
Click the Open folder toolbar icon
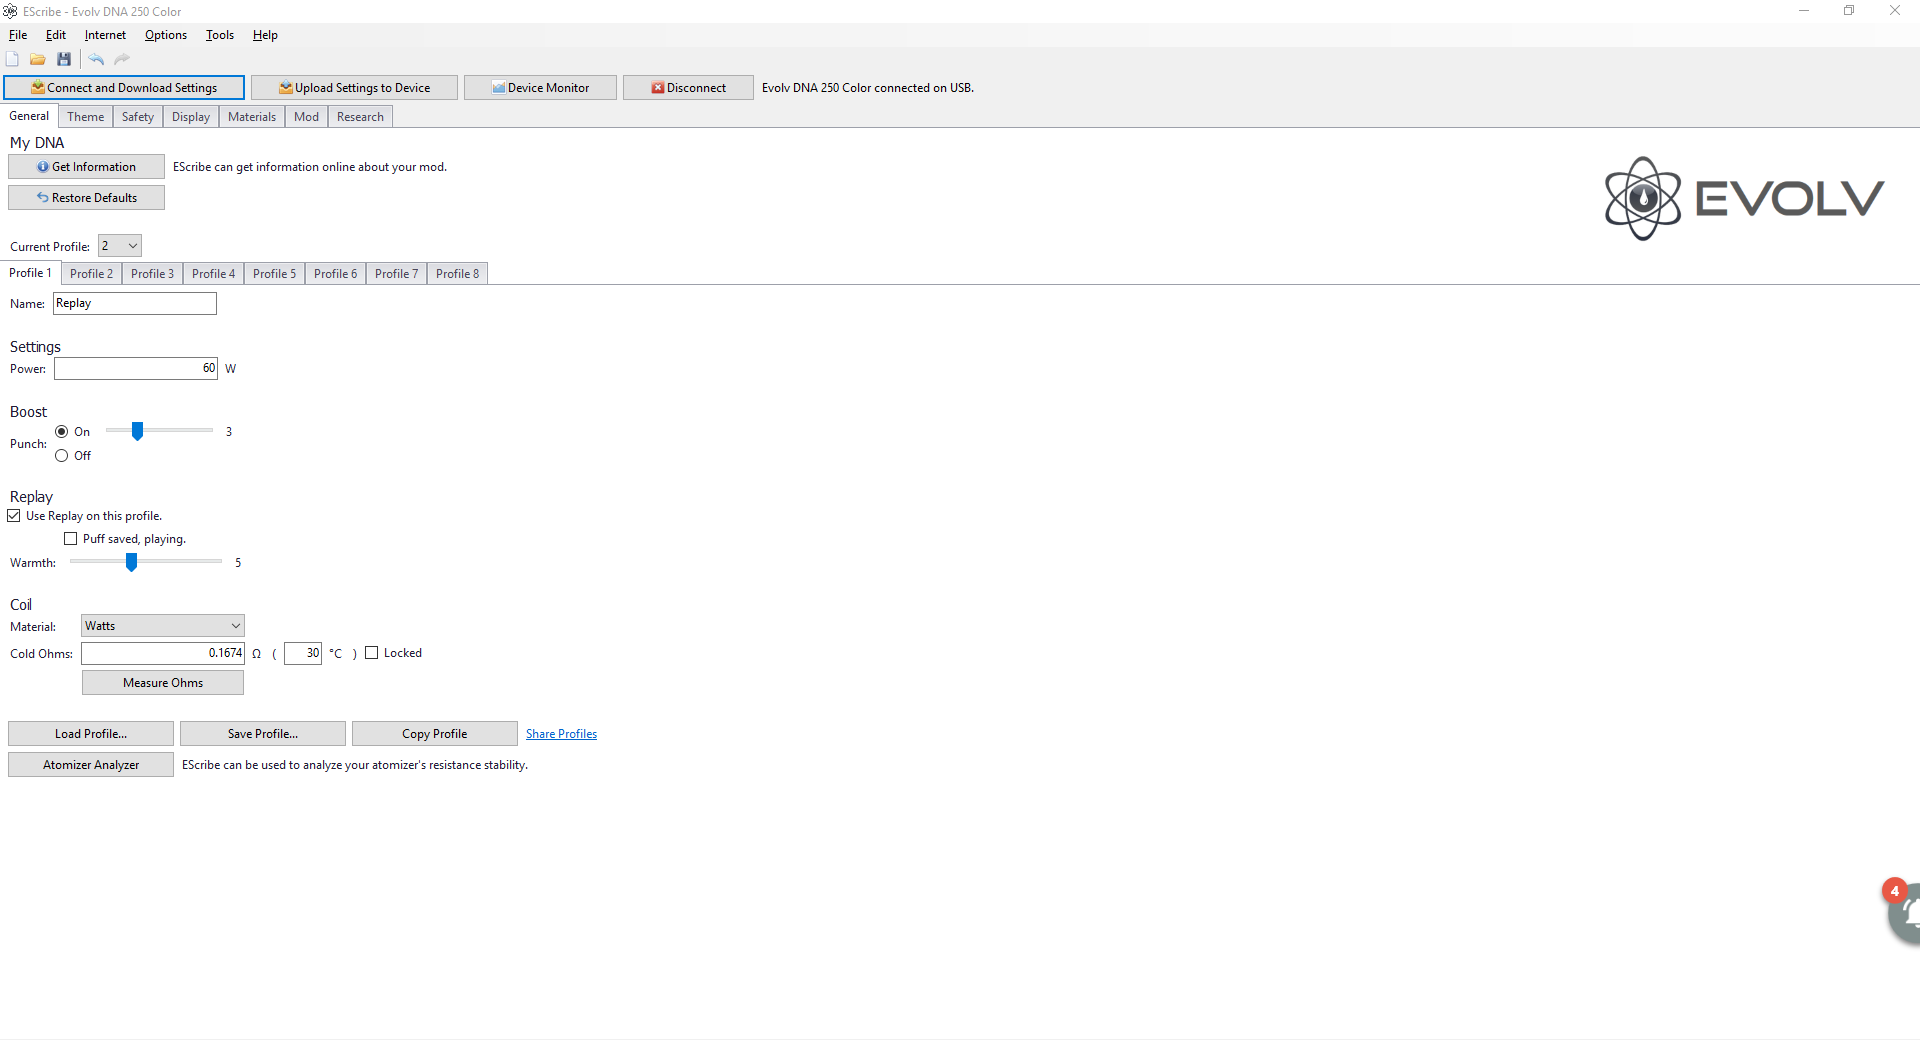coord(38,60)
